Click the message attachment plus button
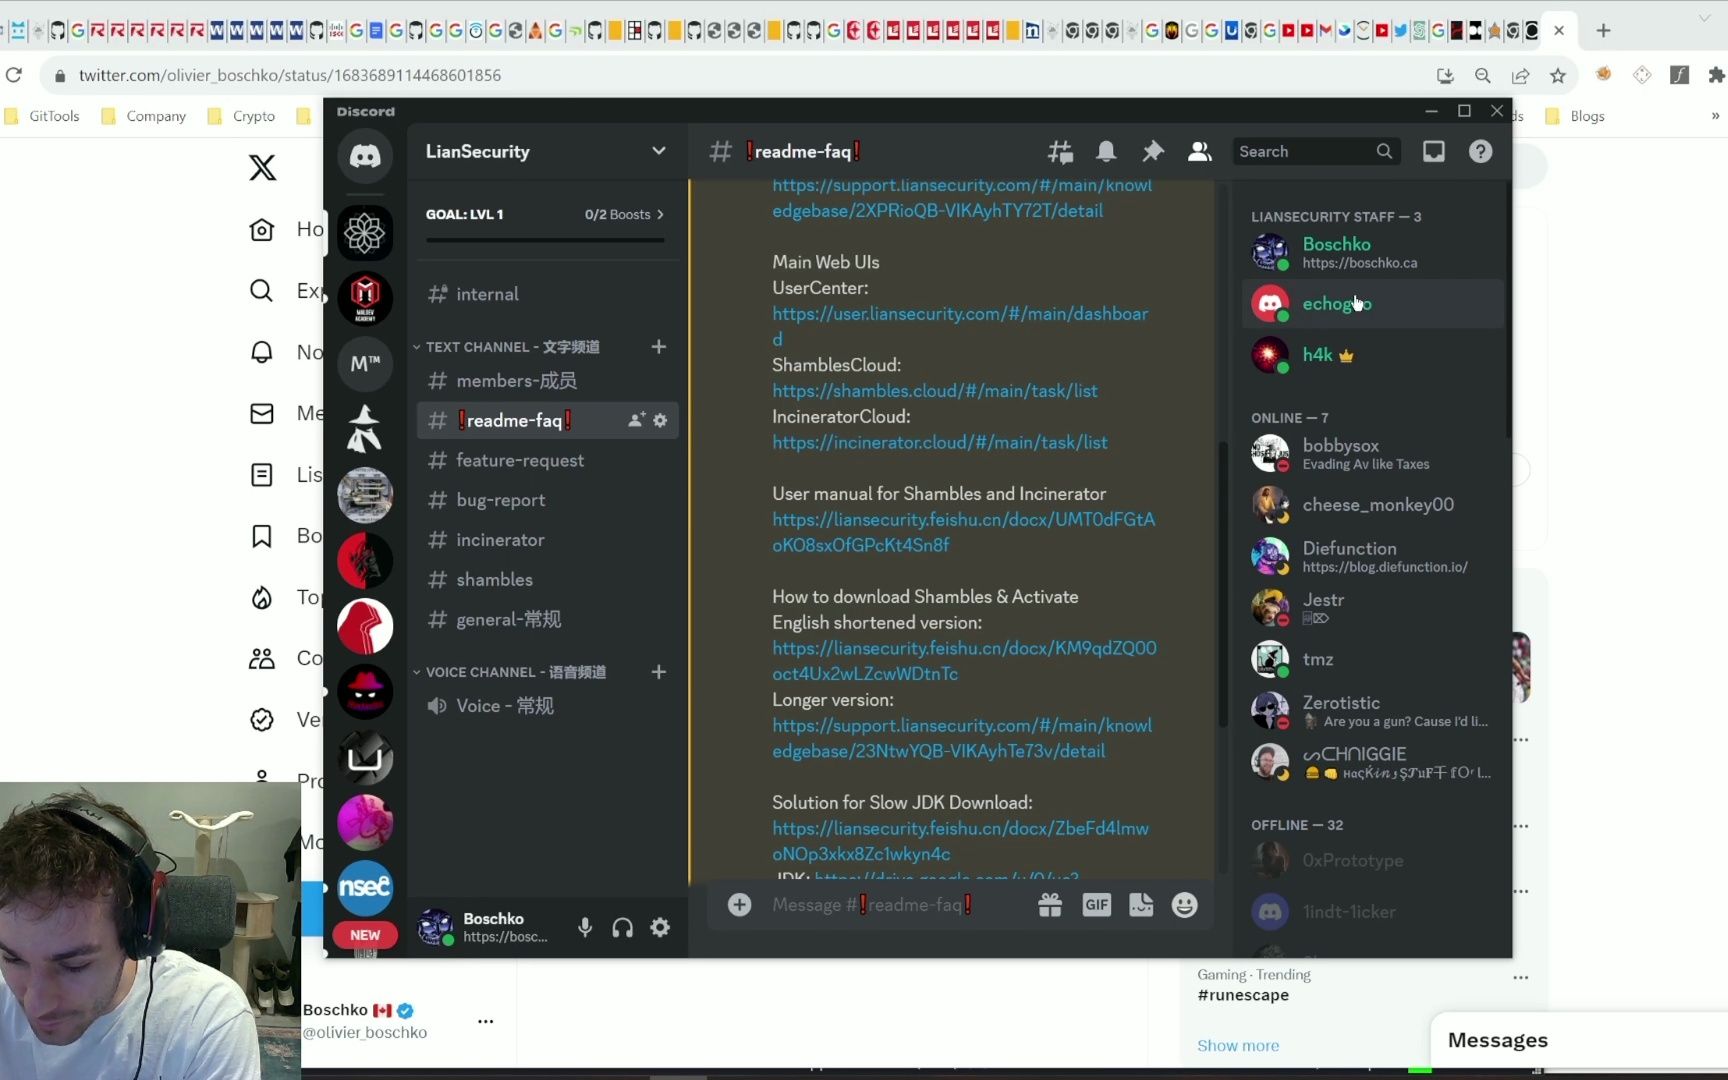This screenshot has height=1080, width=1728. pyautogui.click(x=739, y=905)
